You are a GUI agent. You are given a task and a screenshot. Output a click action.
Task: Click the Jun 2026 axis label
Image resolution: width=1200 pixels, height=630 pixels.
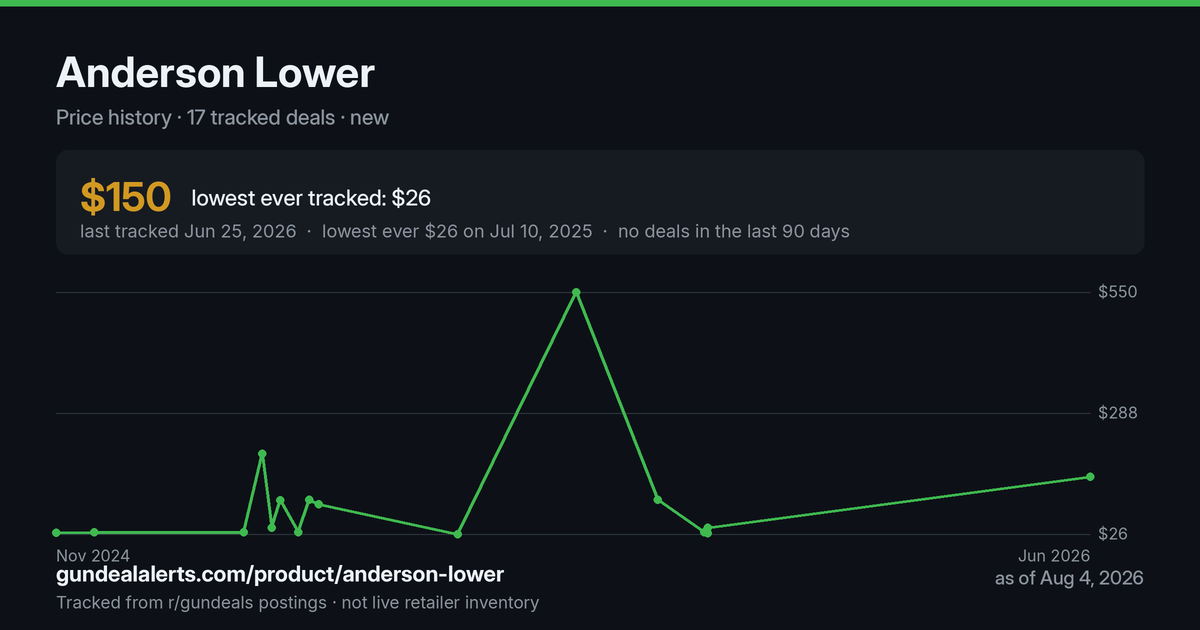[1054, 555]
